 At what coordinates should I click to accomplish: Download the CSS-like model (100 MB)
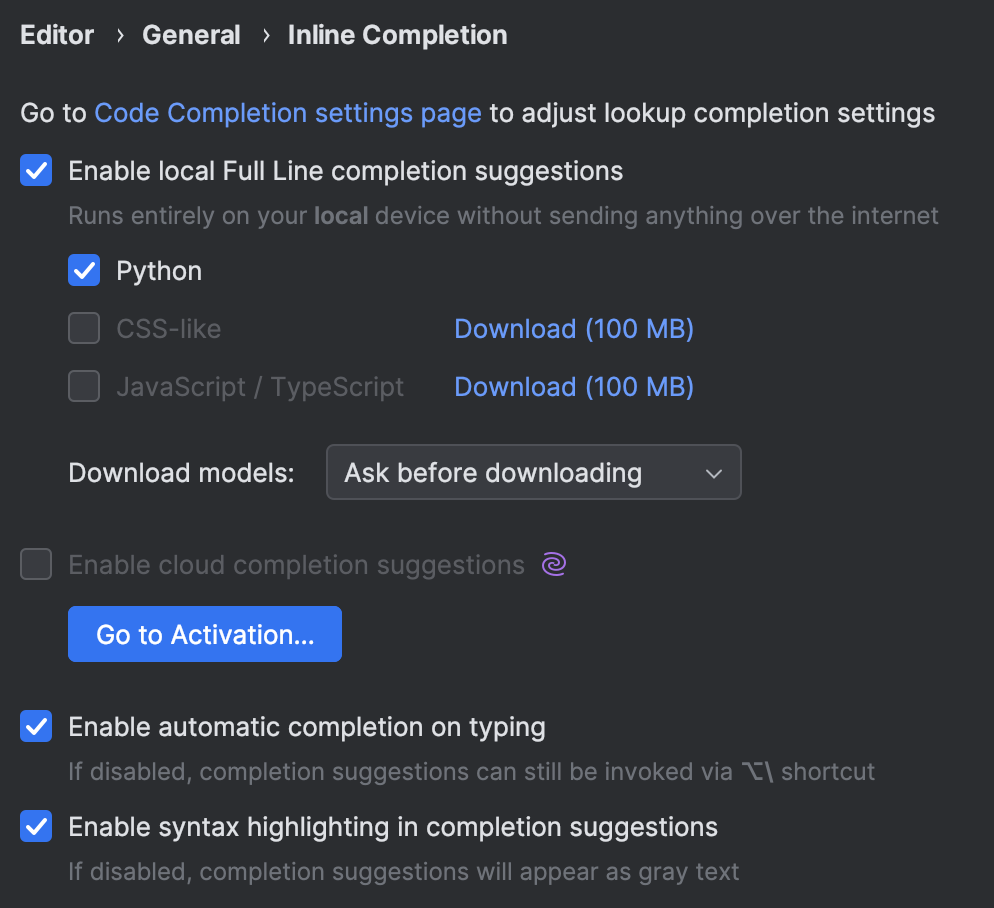click(x=573, y=328)
